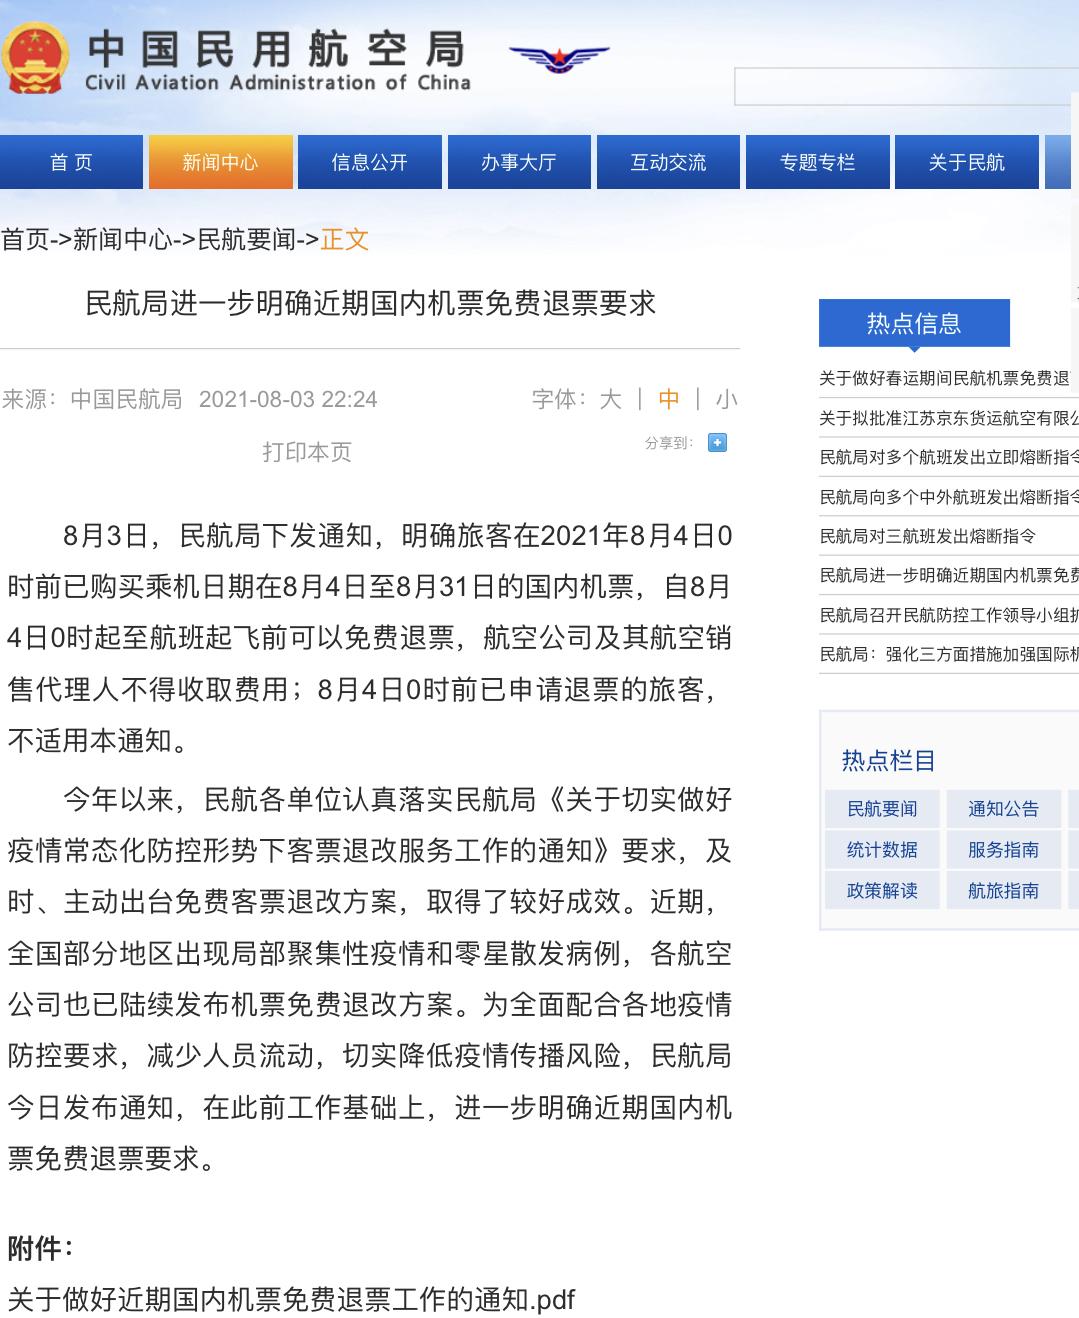Viewport: 1079px width, 1318px height.
Task: Select large font size 大
Action: (611, 399)
